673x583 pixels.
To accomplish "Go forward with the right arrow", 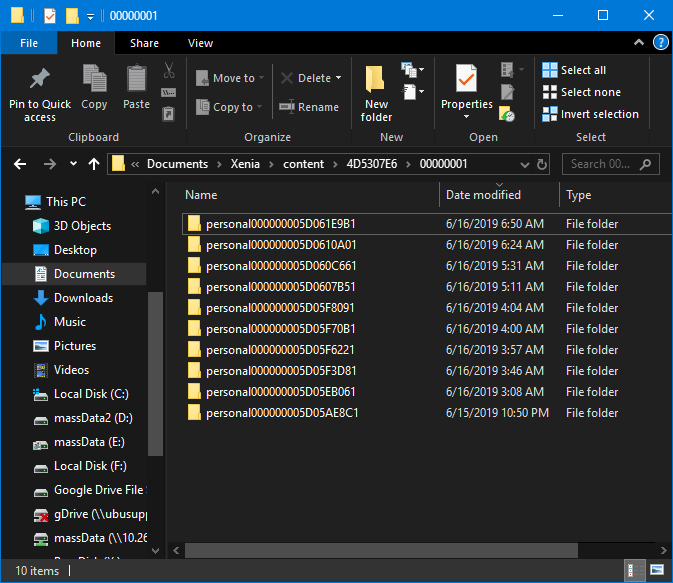I will click(x=50, y=164).
